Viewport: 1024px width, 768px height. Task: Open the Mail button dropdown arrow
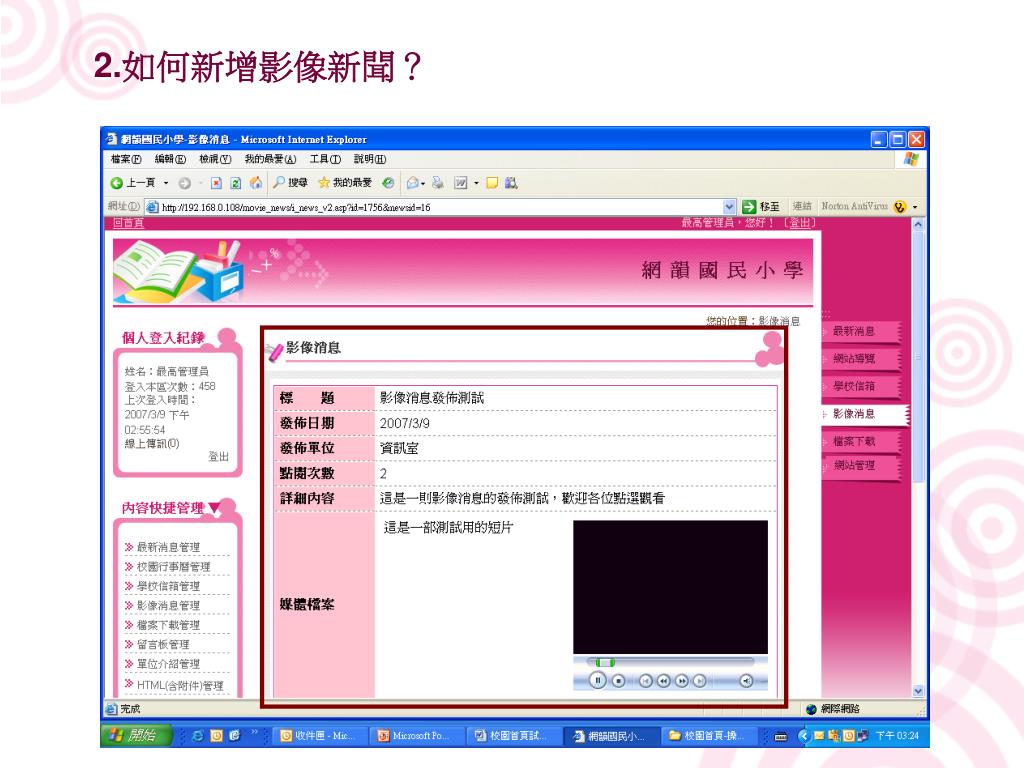point(423,184)
